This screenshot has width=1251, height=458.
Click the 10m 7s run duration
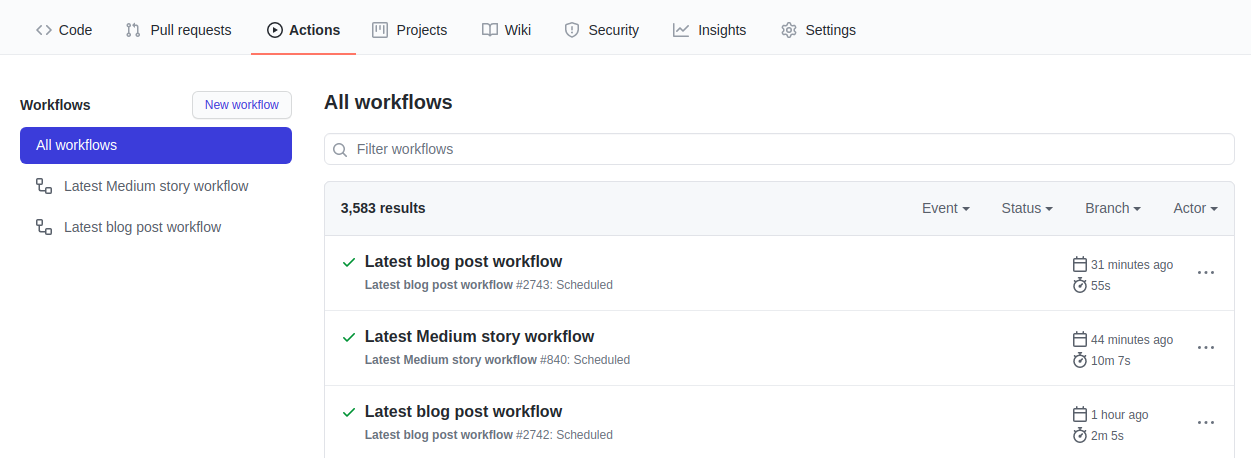1111,360
